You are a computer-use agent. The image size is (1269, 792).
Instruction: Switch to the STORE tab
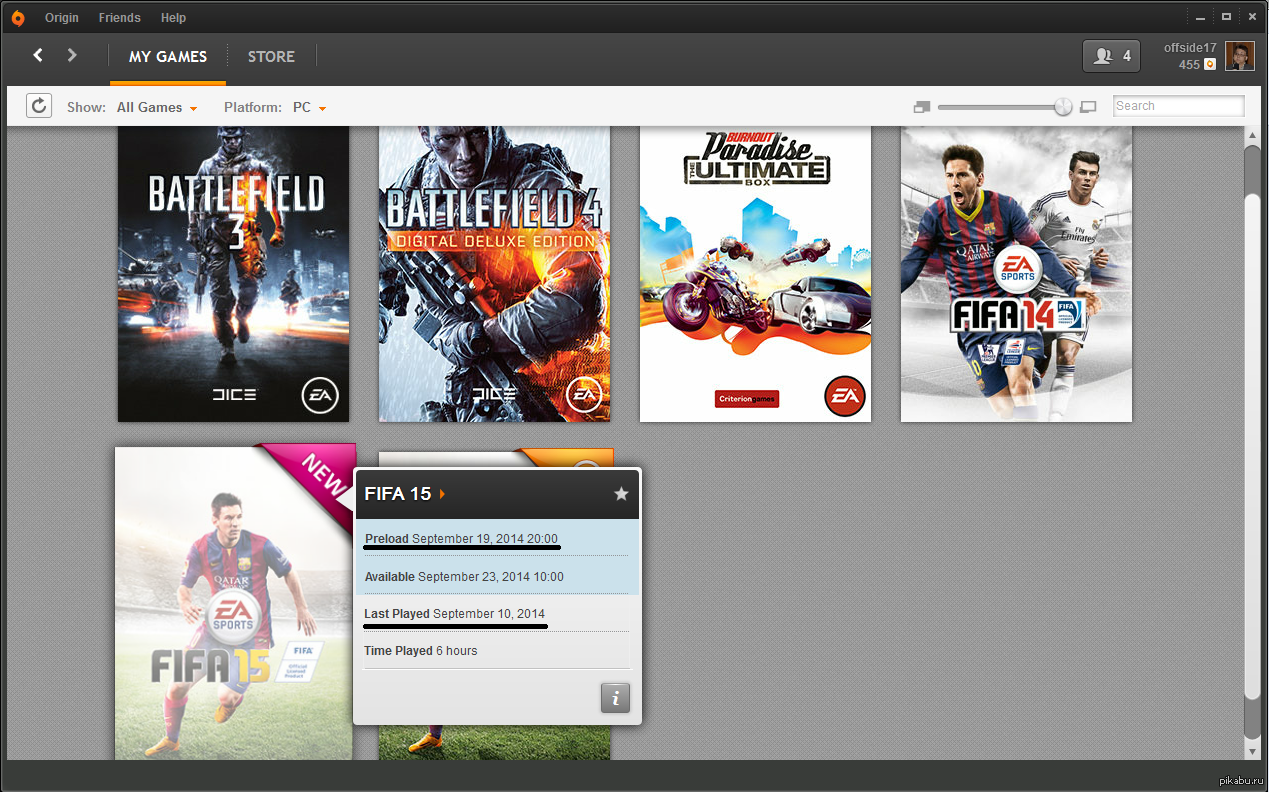tap(271, 57)
